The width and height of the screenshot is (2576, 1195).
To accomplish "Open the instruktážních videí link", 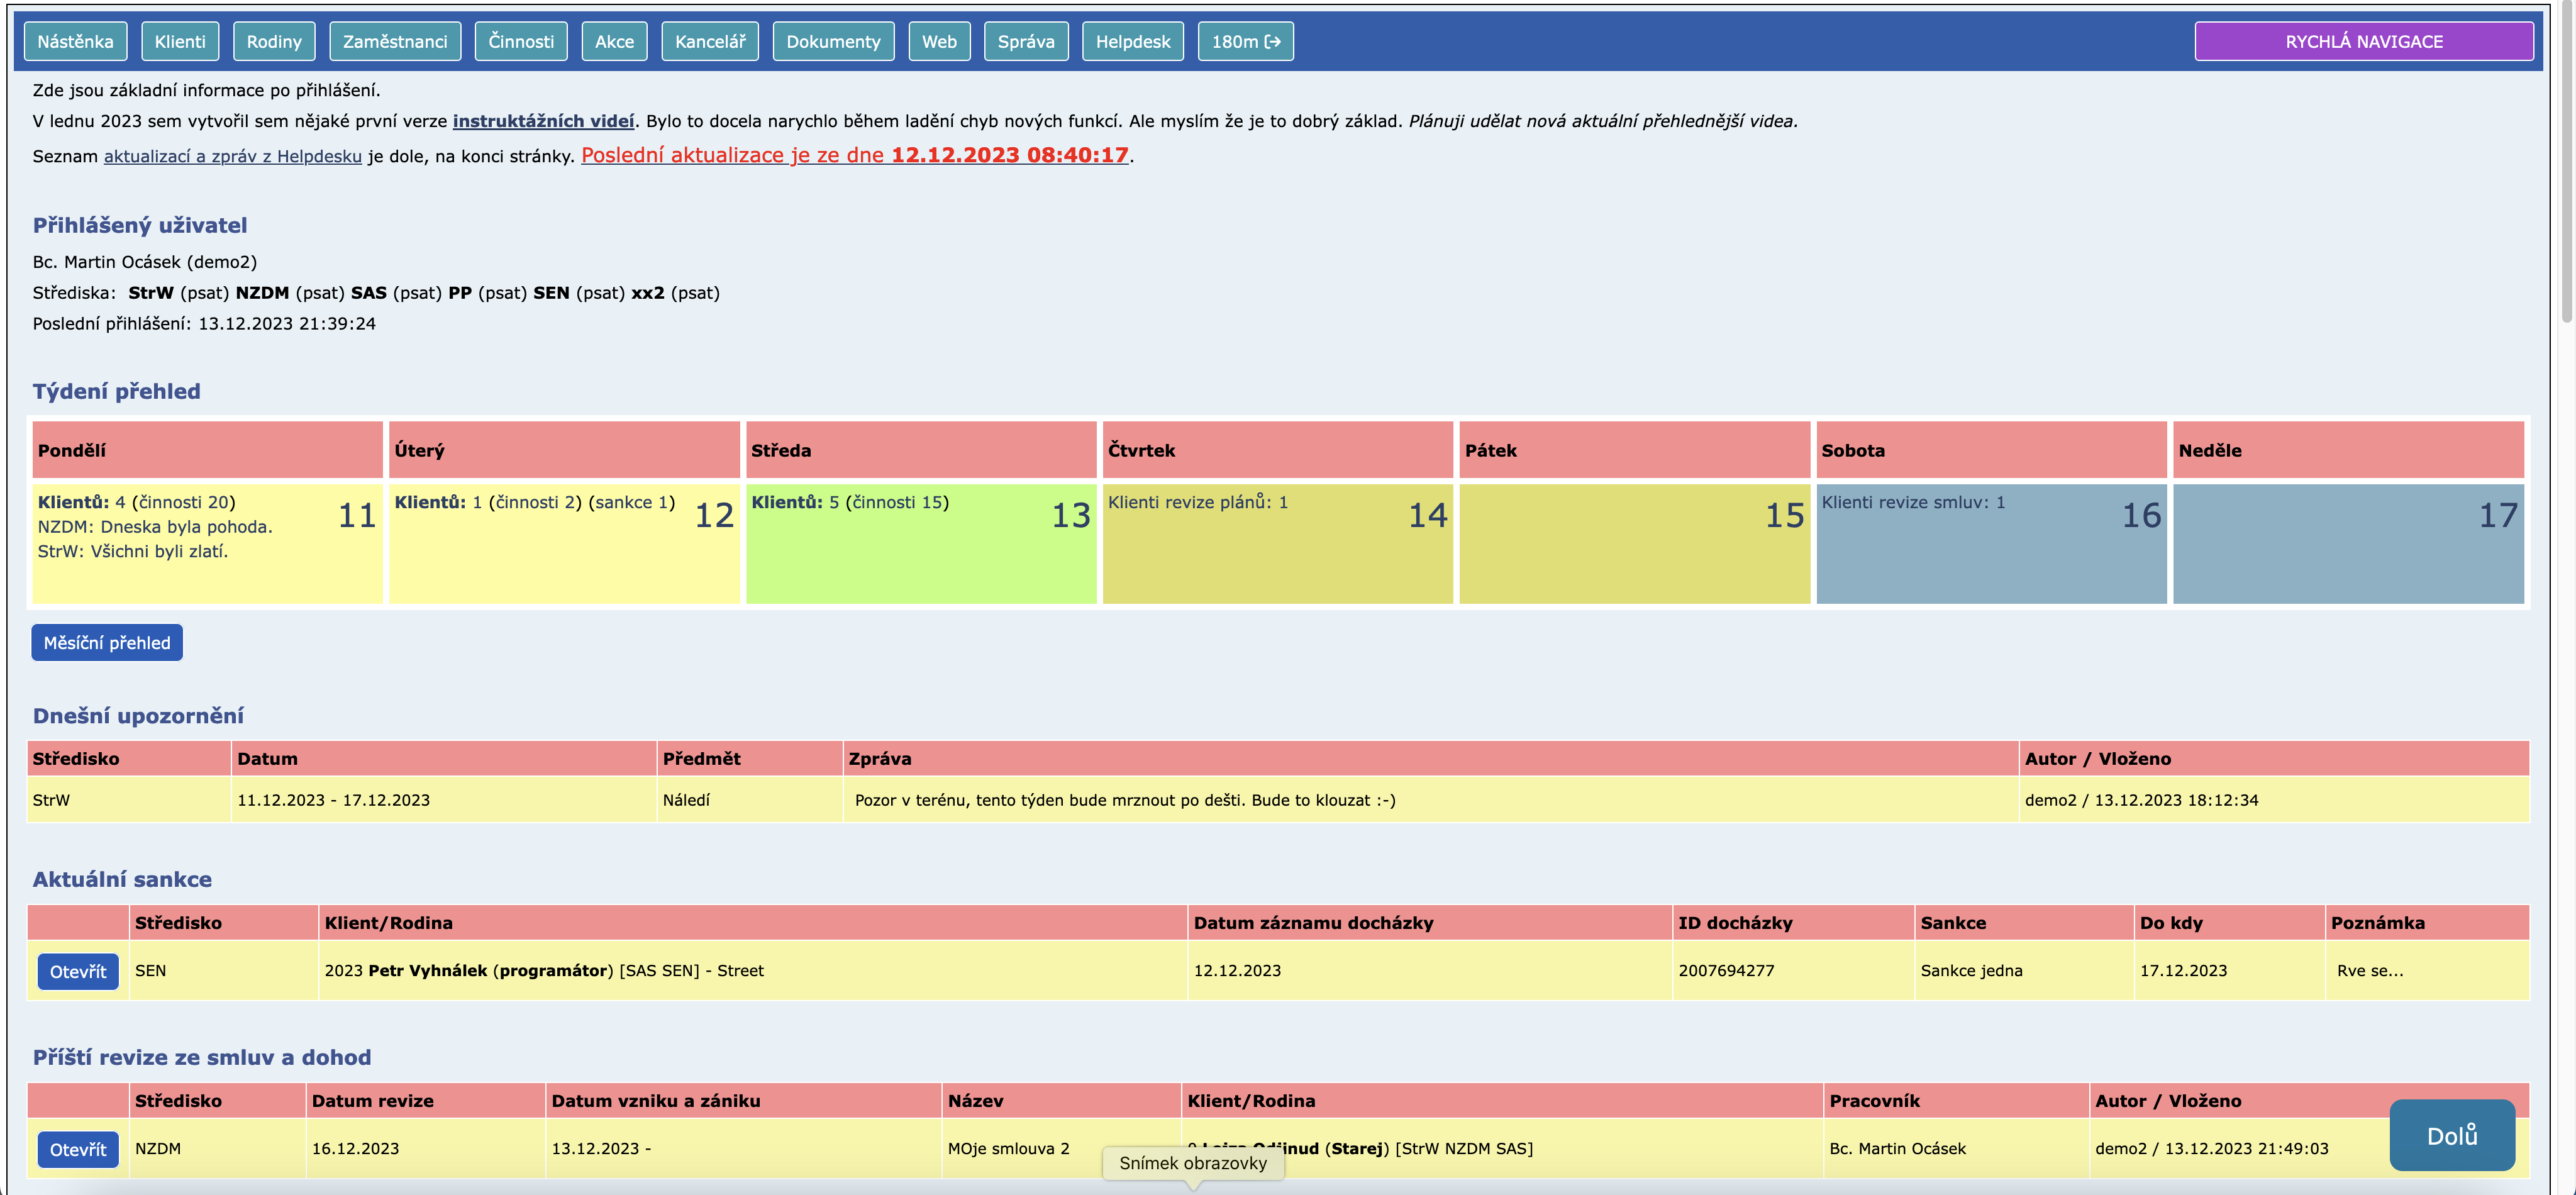I will [x=543, y=121].
